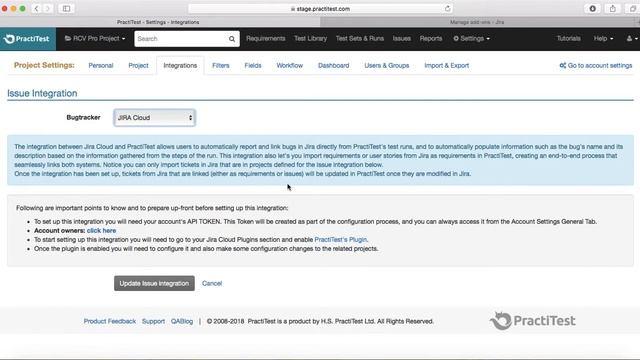Reload the page in address bar
640x360 pixels.
[x=447, y=8]
